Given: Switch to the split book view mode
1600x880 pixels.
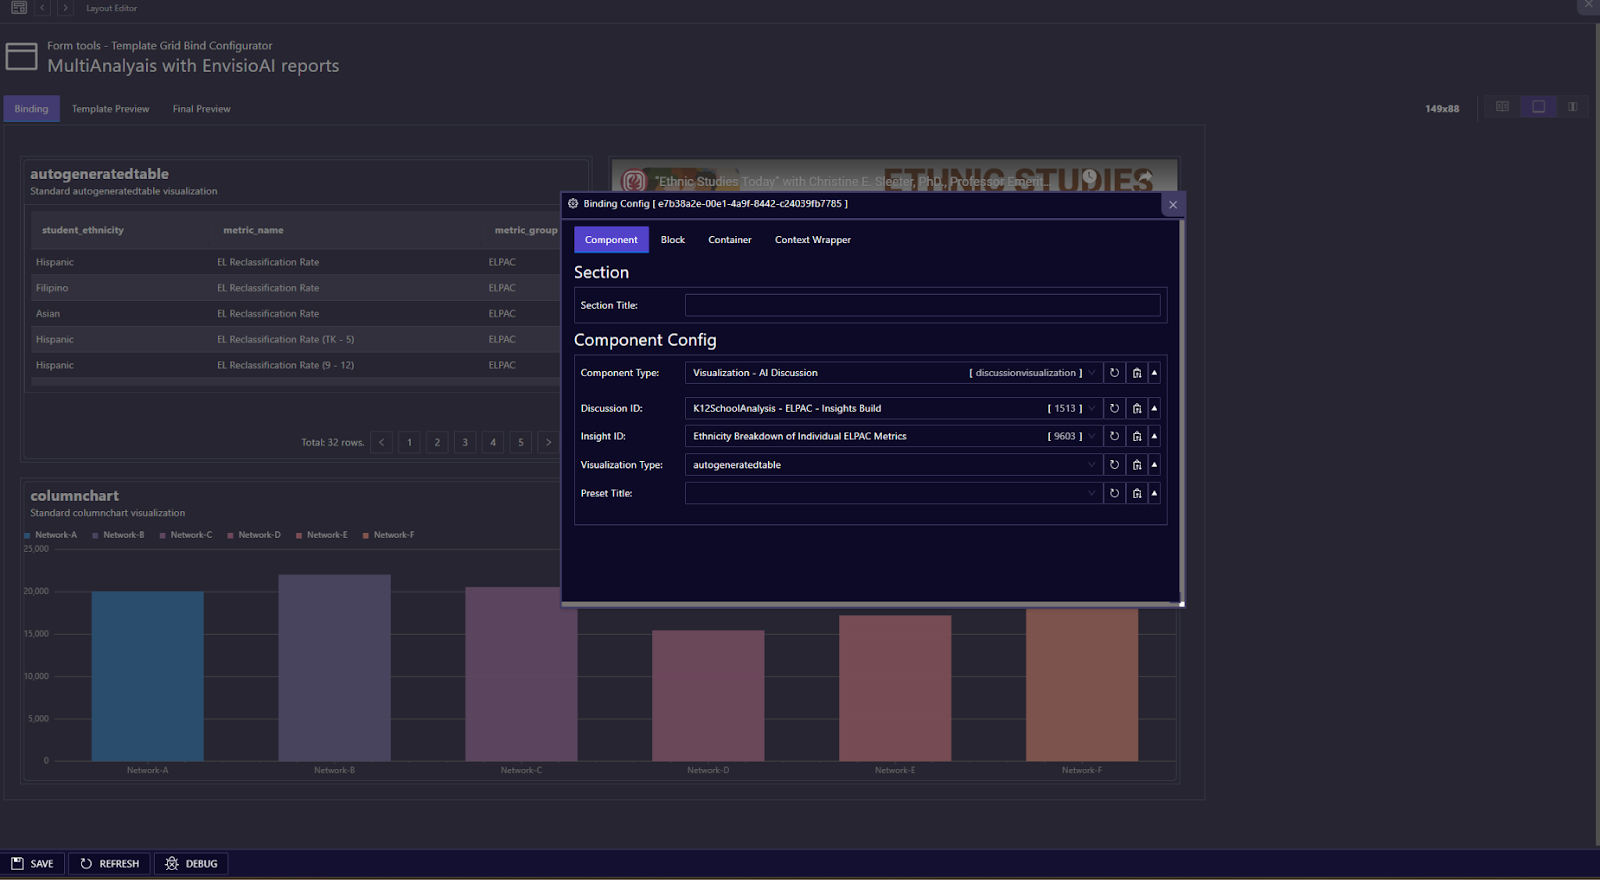Looking at the screenshot, I should point(1502,107).
